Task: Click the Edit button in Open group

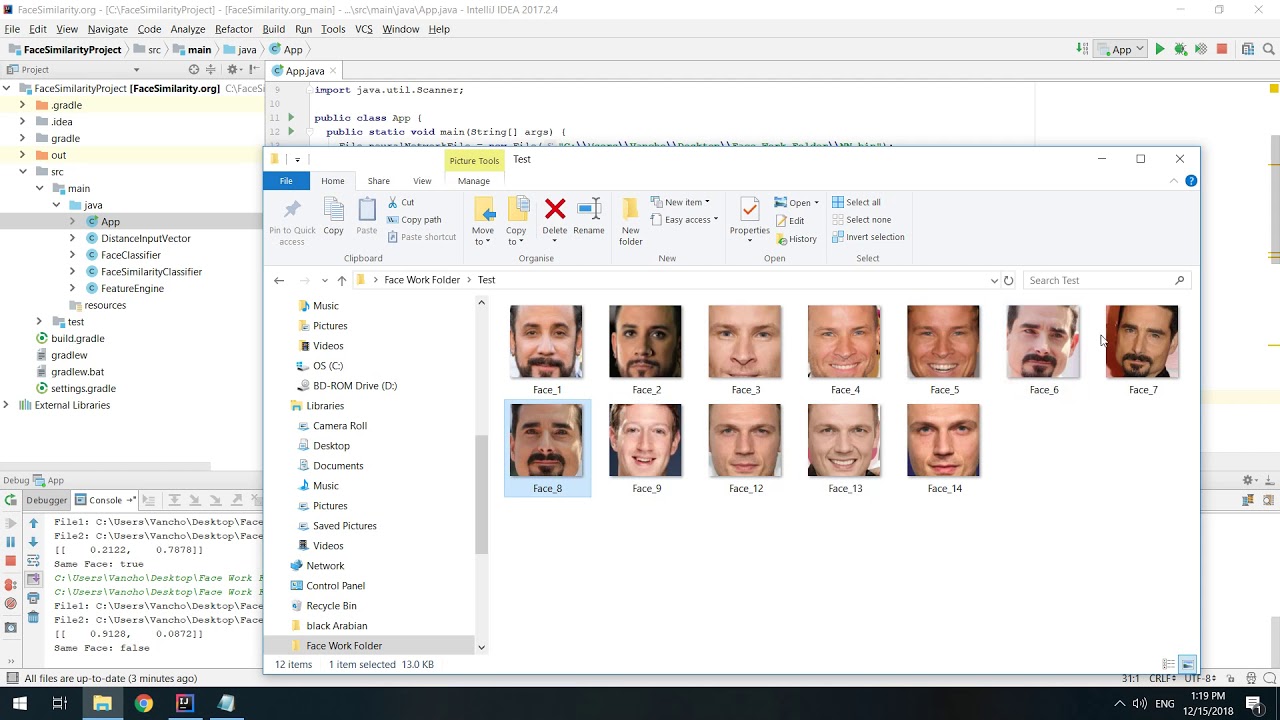Action: [790, 221]
